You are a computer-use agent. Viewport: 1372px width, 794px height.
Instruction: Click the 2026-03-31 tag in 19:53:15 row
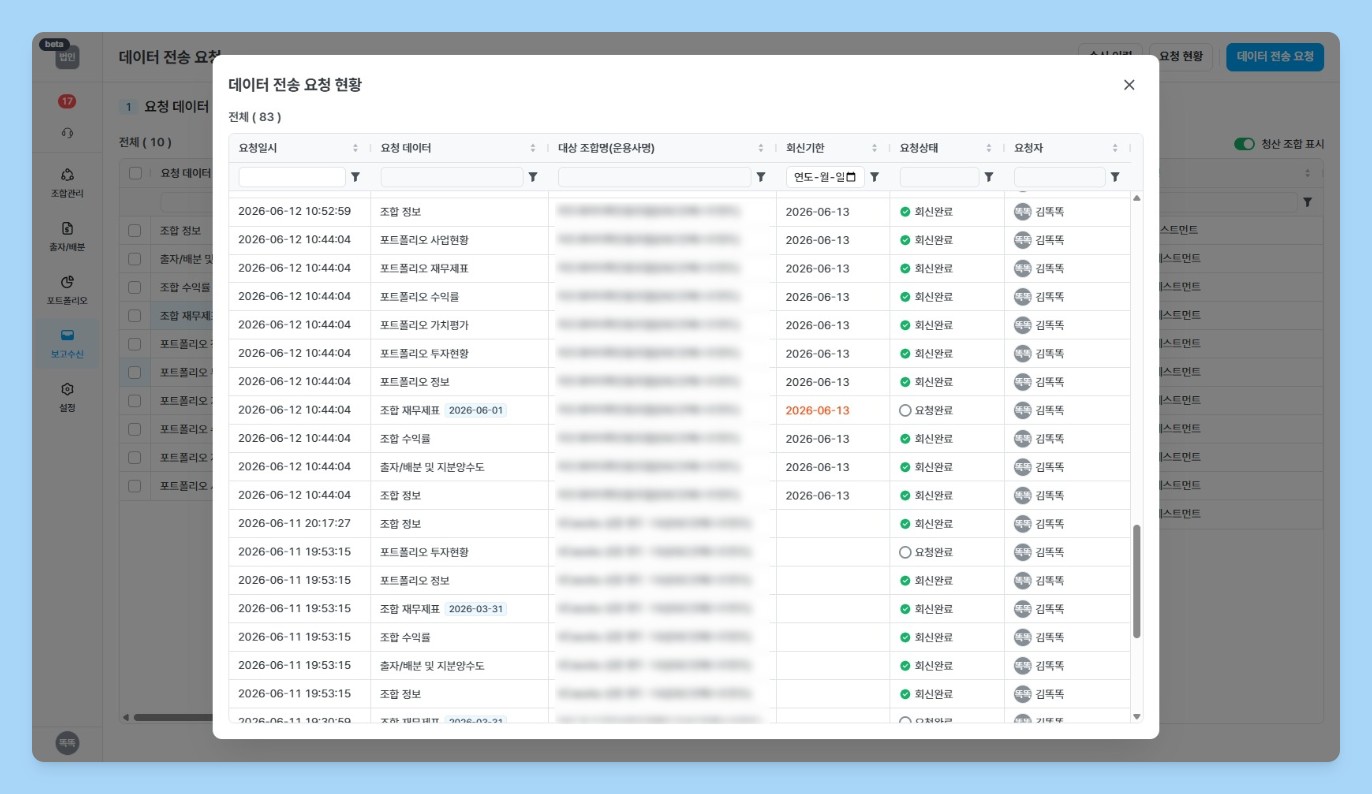(476, 609)
